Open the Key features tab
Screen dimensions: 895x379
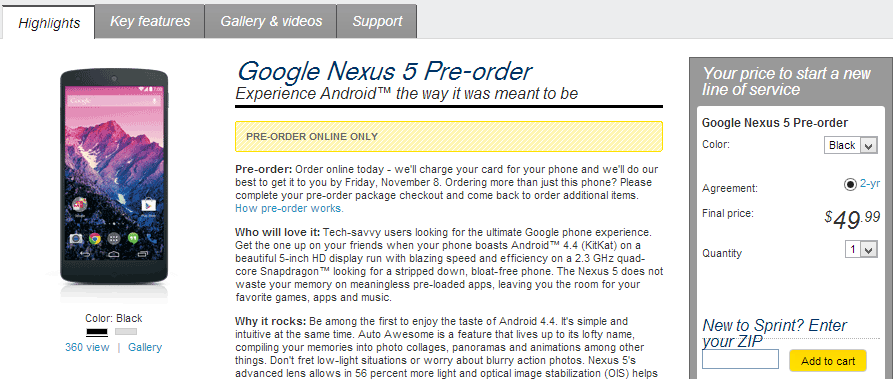point(150,22)
